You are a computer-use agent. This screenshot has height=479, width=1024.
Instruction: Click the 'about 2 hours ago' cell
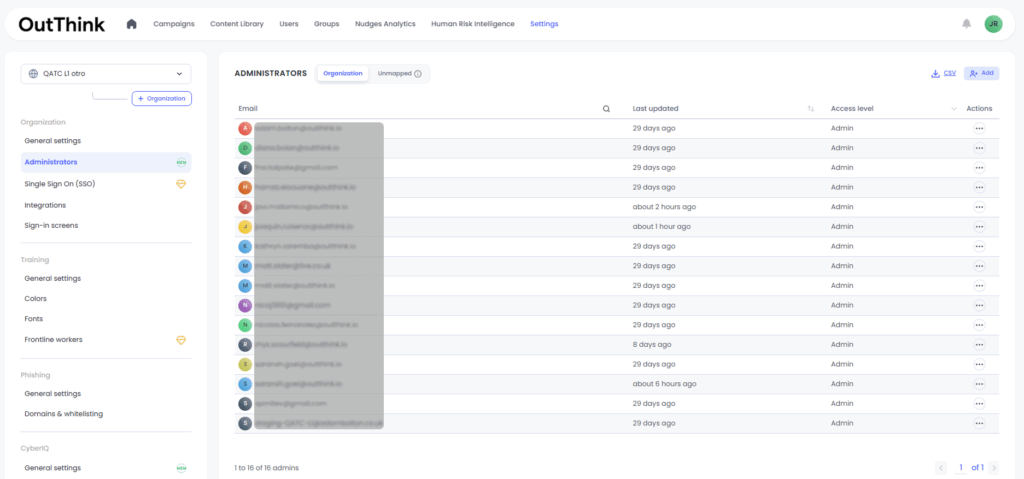pyautogui.click(x=664, y=207)
